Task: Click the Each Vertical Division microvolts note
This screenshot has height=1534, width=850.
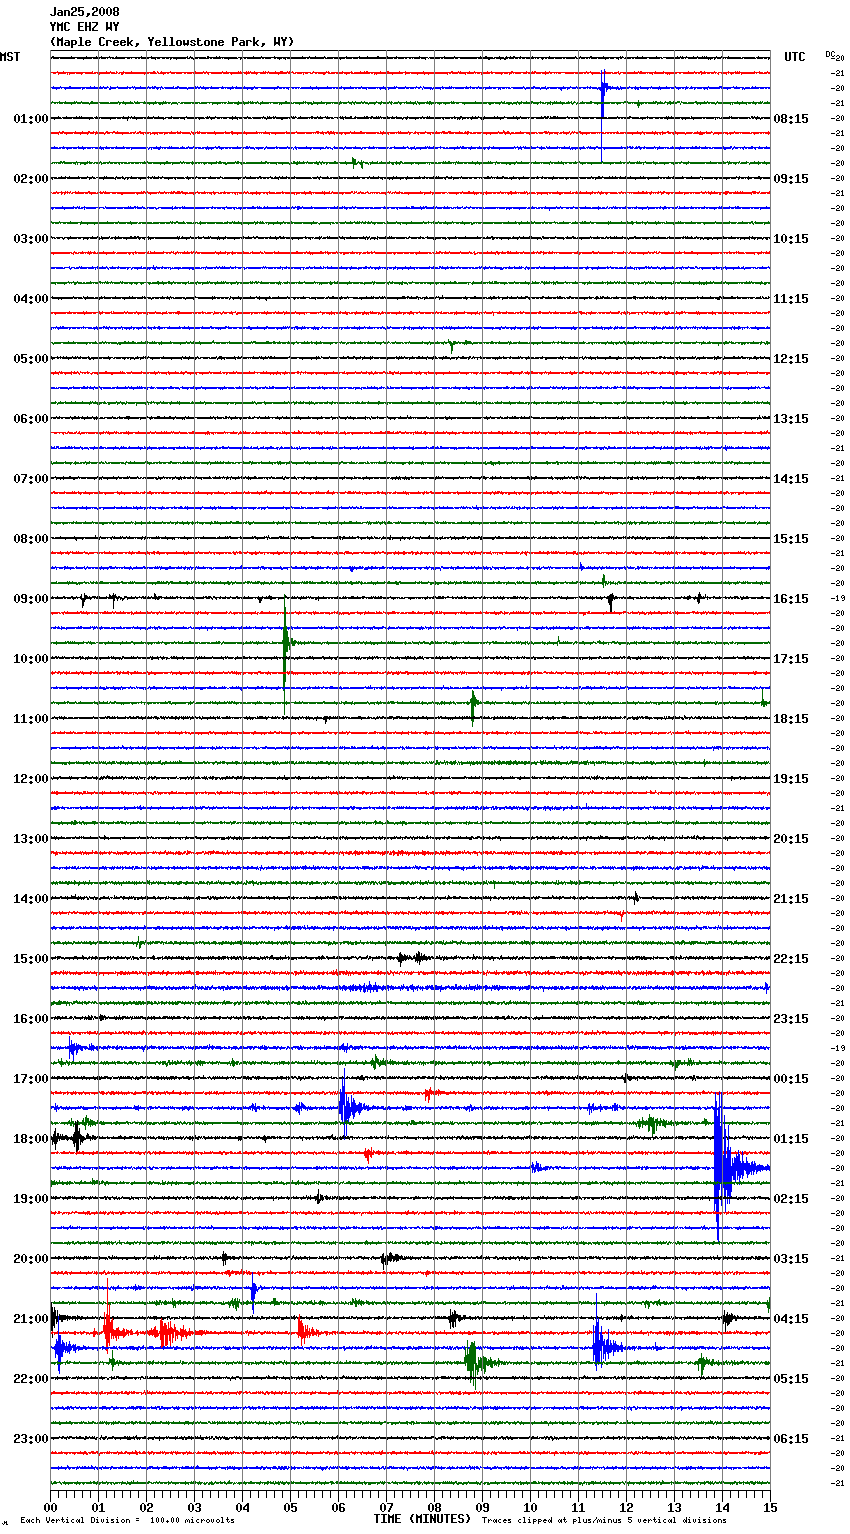Action: [x=127, y=1520]
